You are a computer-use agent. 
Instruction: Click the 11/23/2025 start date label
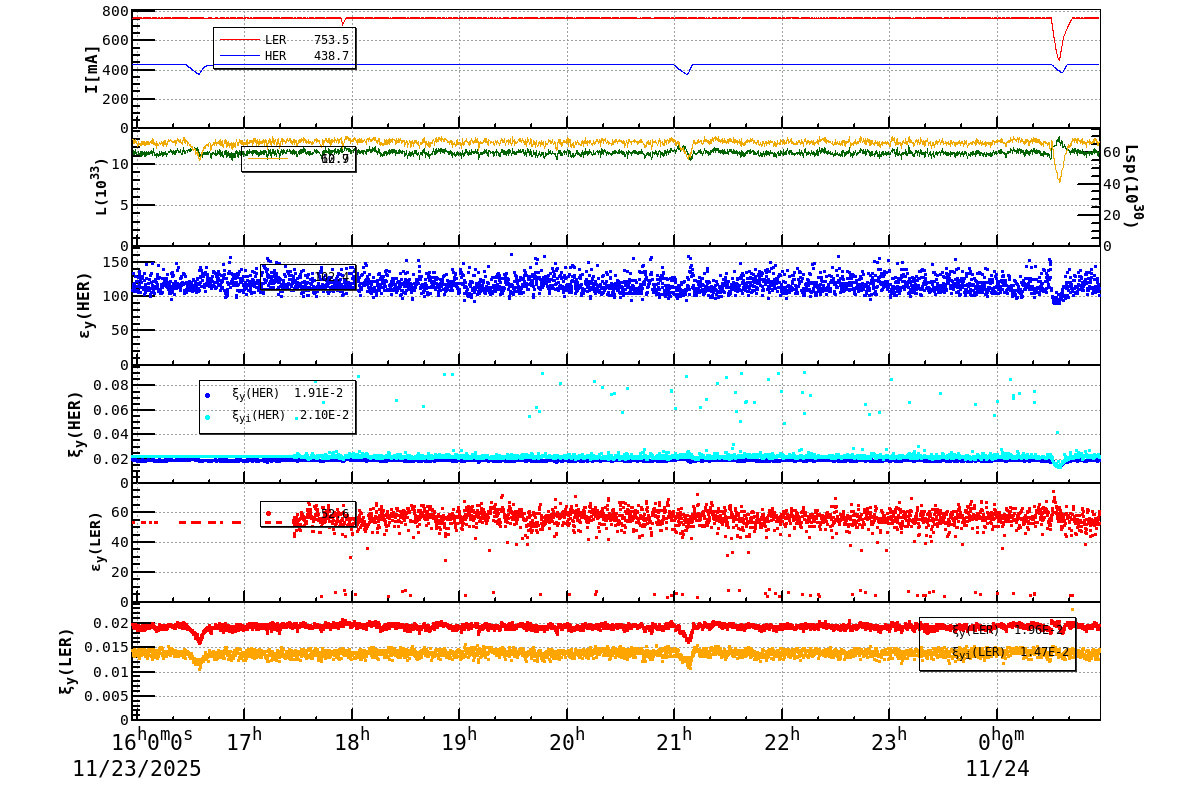pyautogui.click(x=137, y=769)
